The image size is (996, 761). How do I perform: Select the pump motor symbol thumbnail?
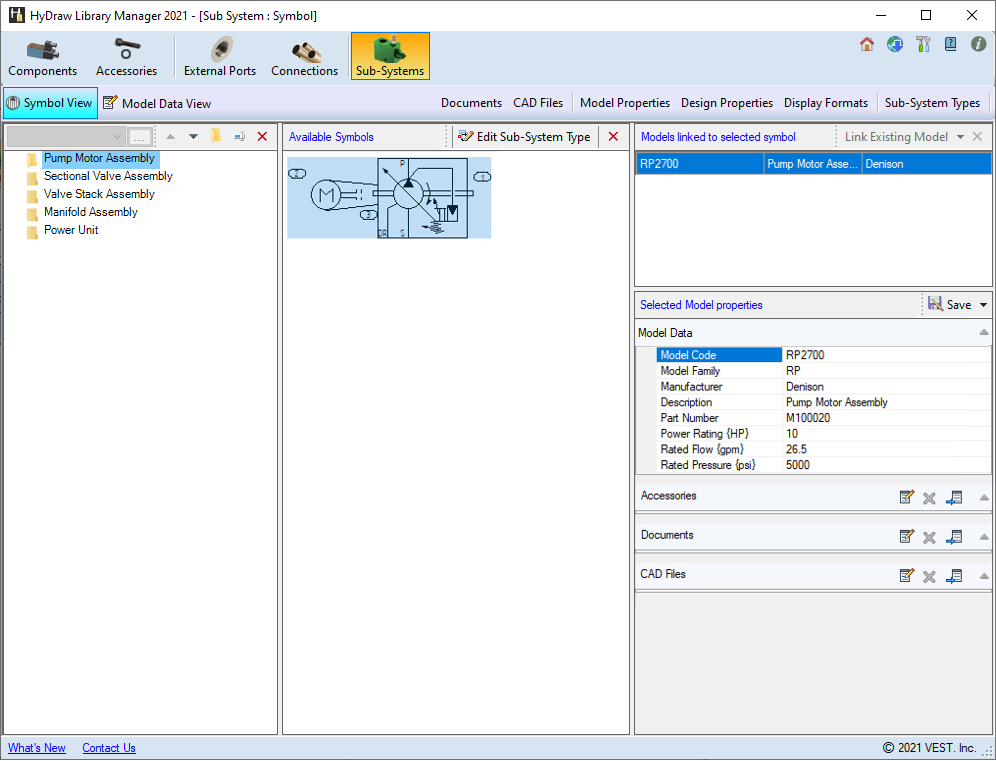[x=389, y=198]
